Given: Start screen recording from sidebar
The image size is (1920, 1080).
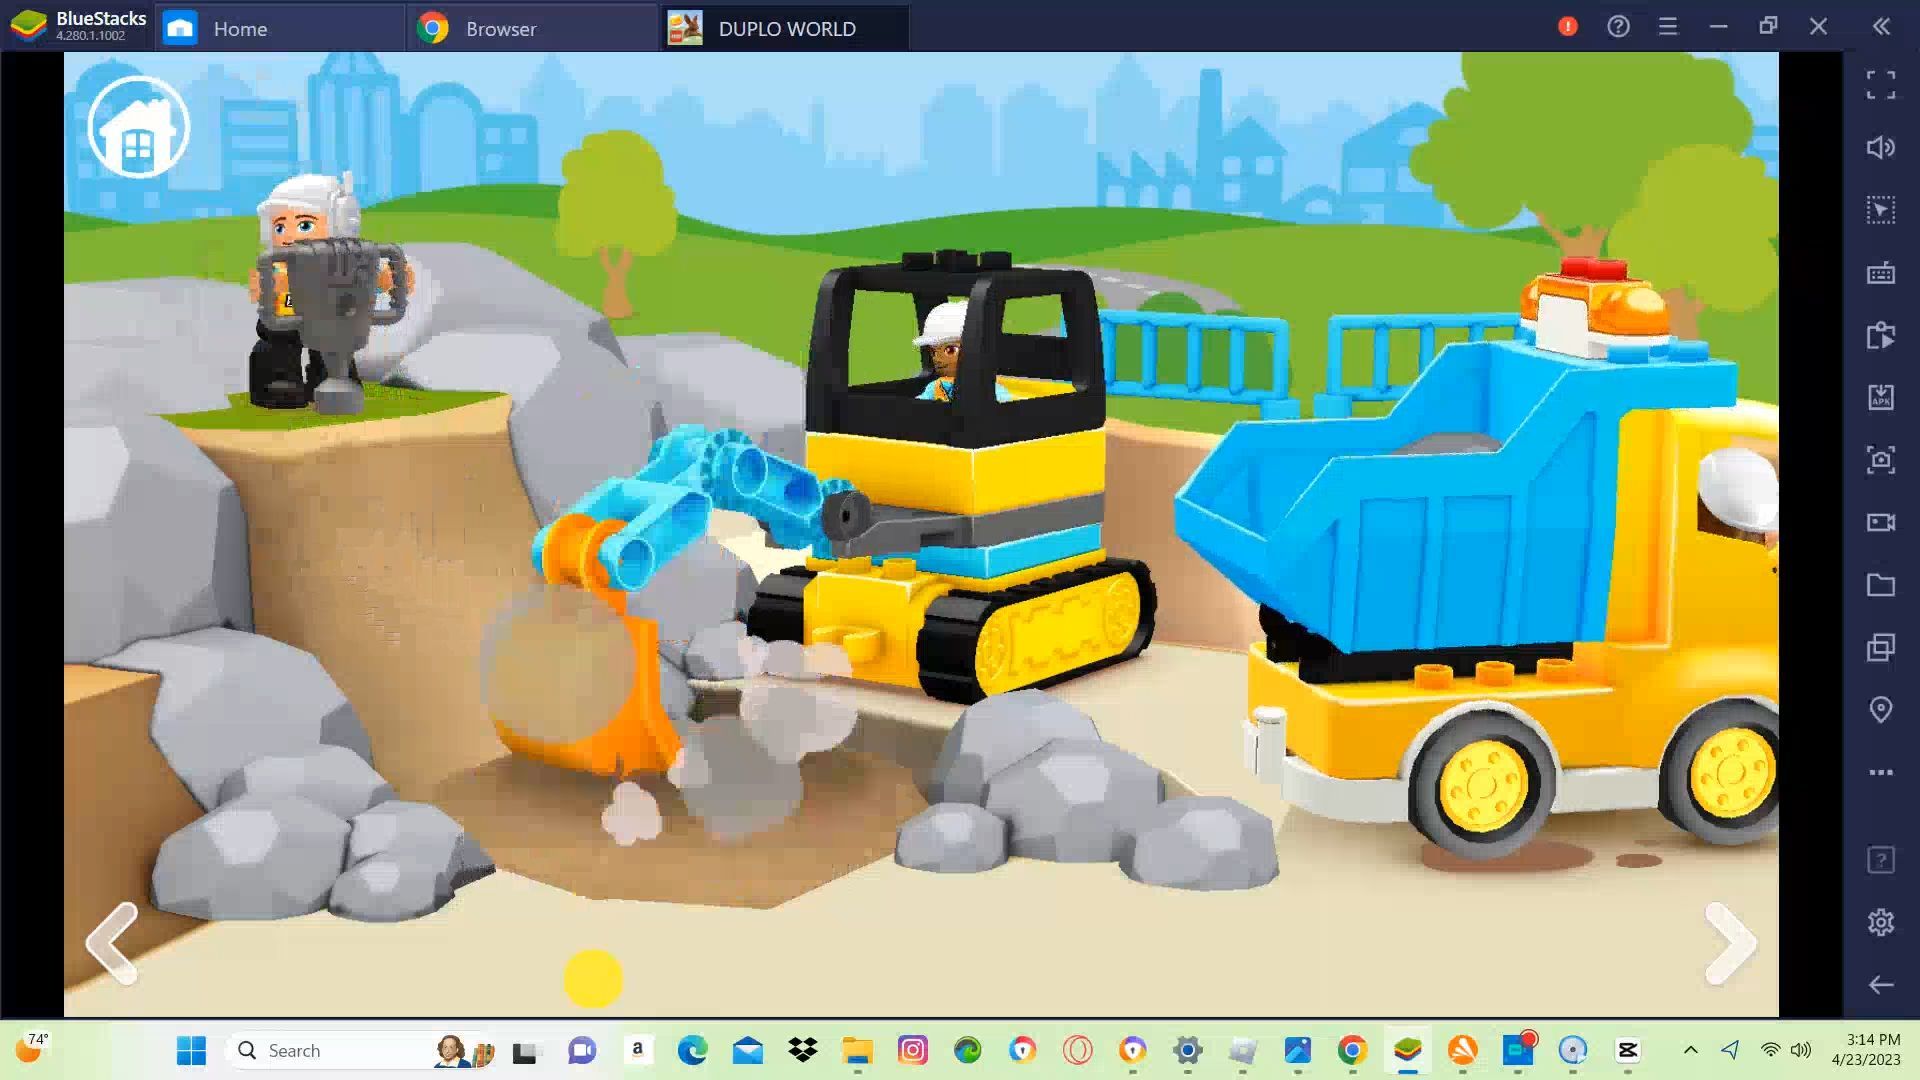Looking at the screenshot, I should point(1880,522).
